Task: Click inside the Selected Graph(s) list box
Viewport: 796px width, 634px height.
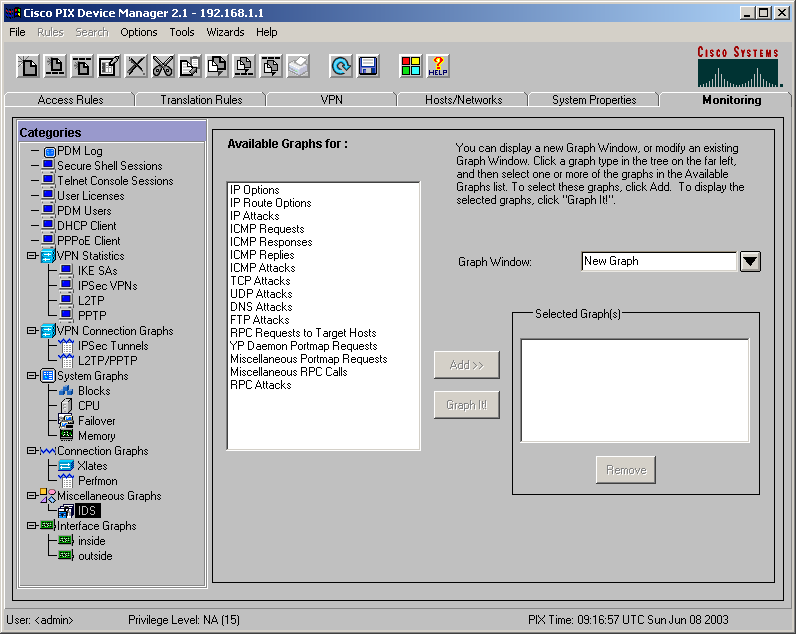Action: pos(635,390)
